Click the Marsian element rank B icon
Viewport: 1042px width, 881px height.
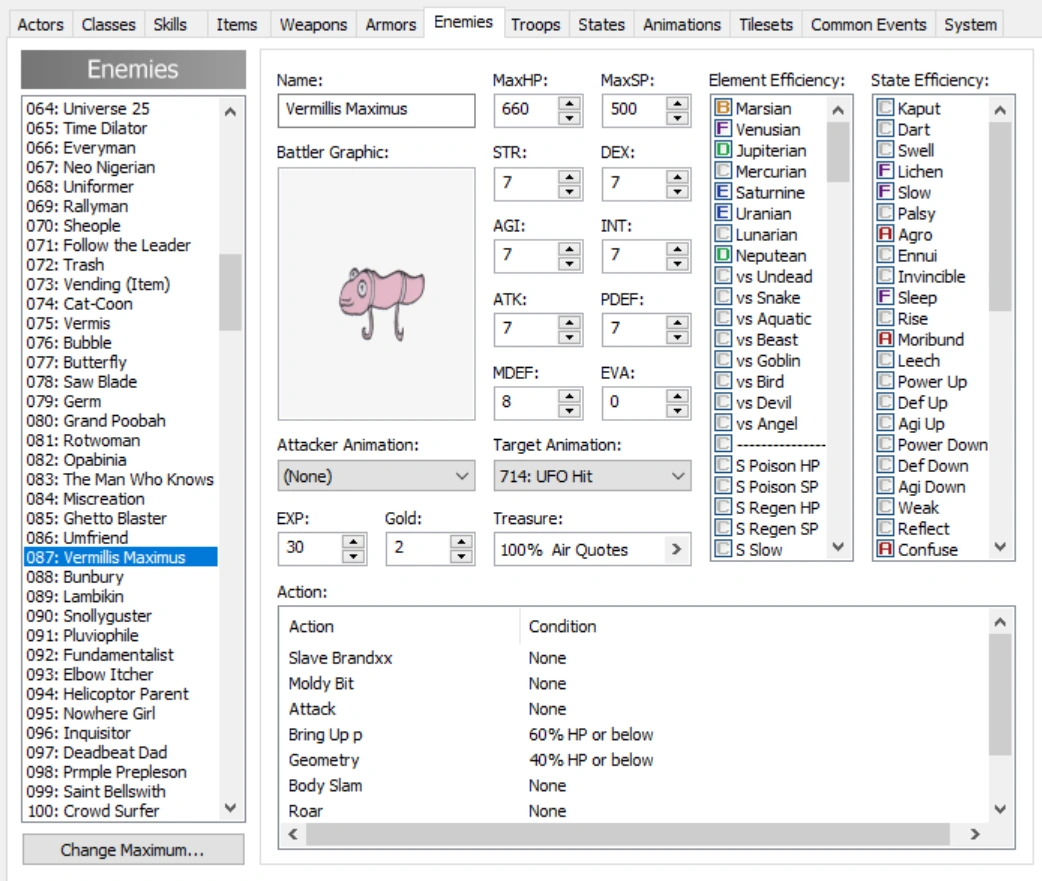point(723,108)
